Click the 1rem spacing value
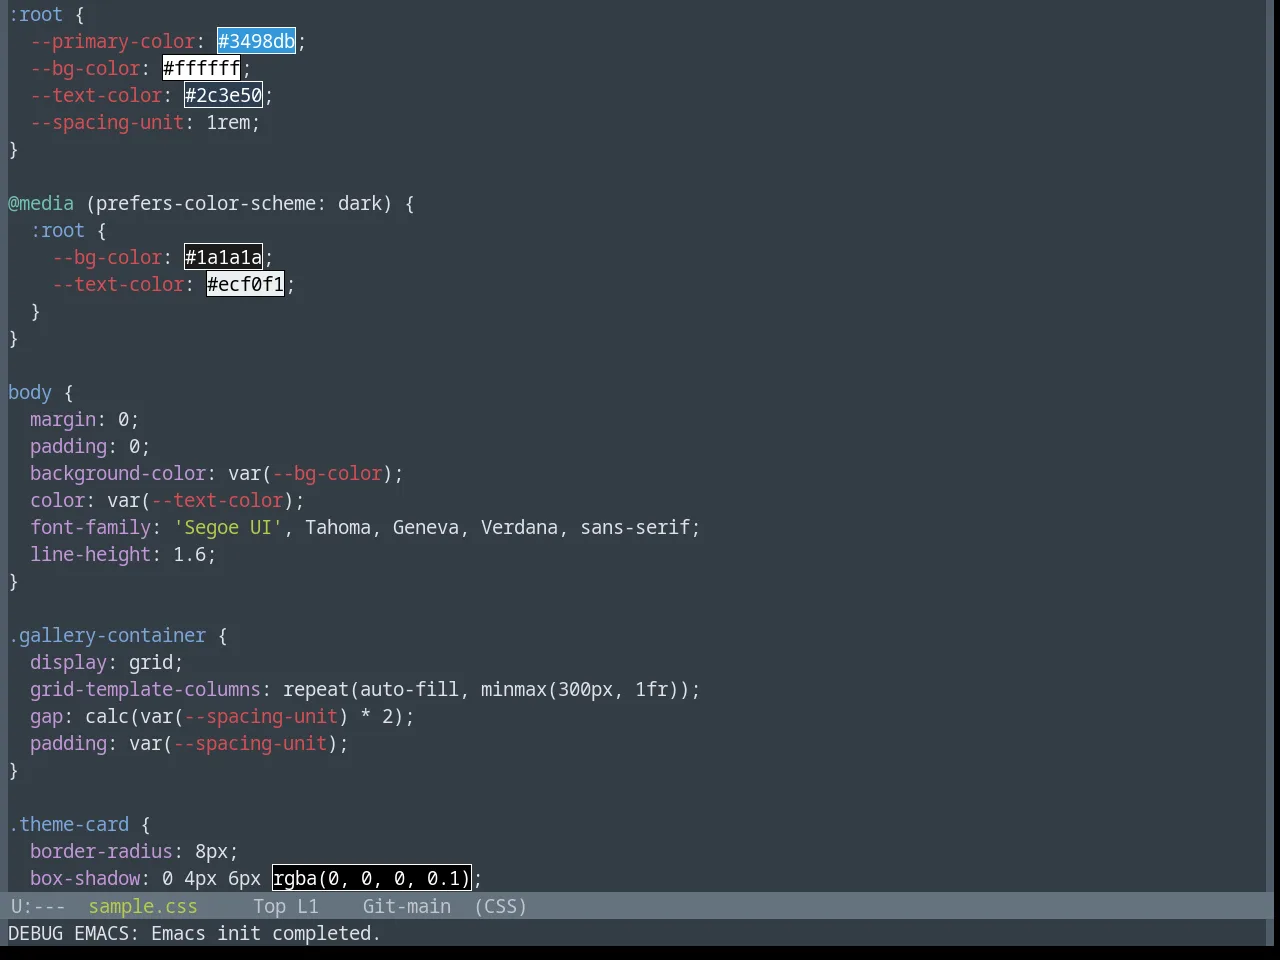This screenshot has height=960, width=1280. coord(228,122)
